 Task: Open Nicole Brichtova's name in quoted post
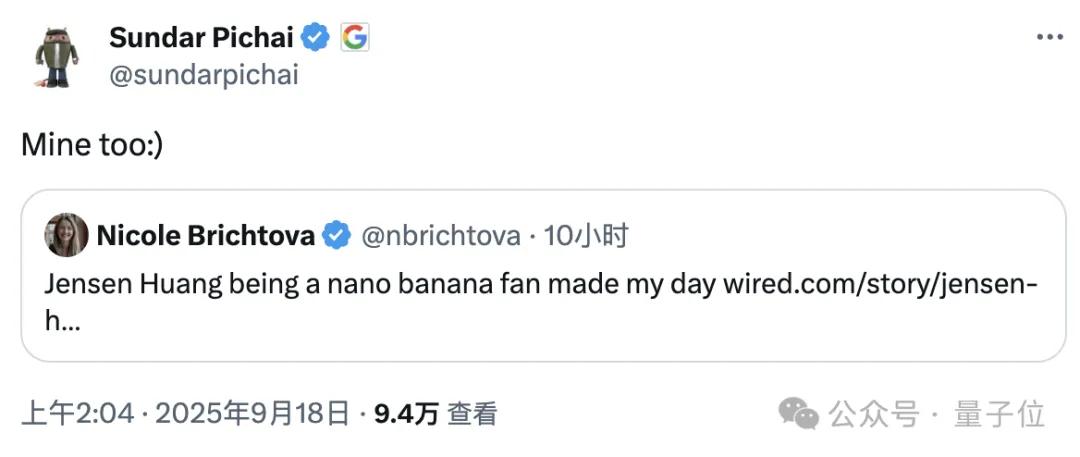[205, 236]
